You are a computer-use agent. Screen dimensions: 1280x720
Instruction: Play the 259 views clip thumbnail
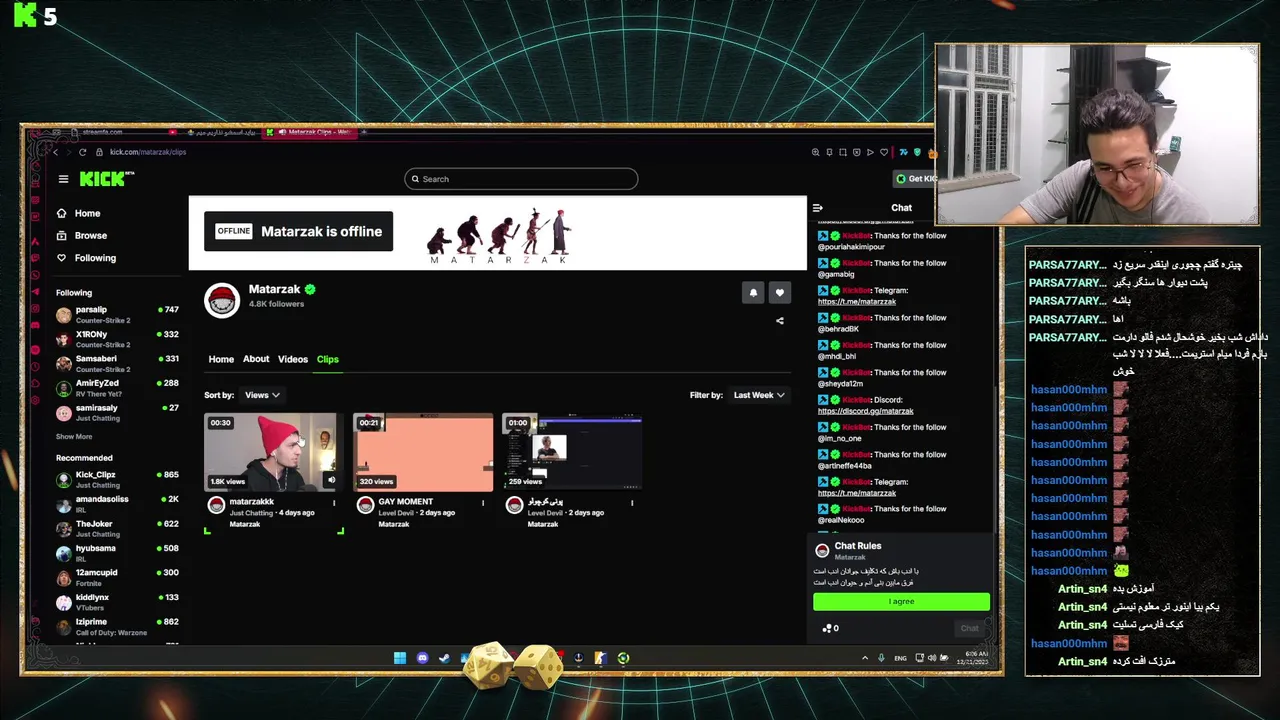tap(572, 452)
